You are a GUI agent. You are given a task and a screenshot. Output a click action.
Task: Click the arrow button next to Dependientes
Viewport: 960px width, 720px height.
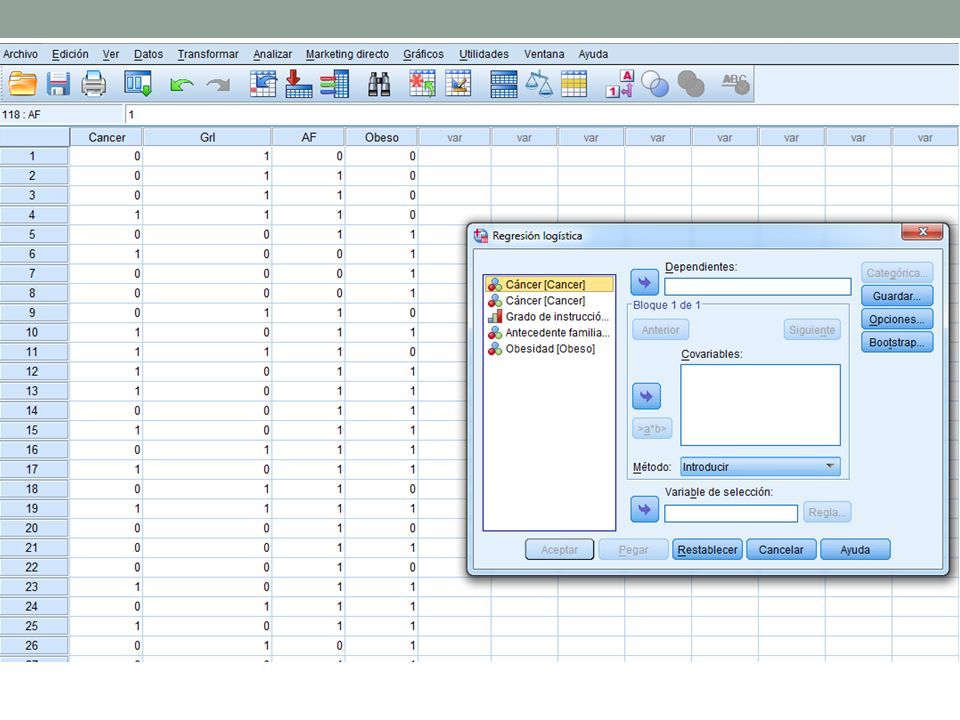tap(645, 283)
